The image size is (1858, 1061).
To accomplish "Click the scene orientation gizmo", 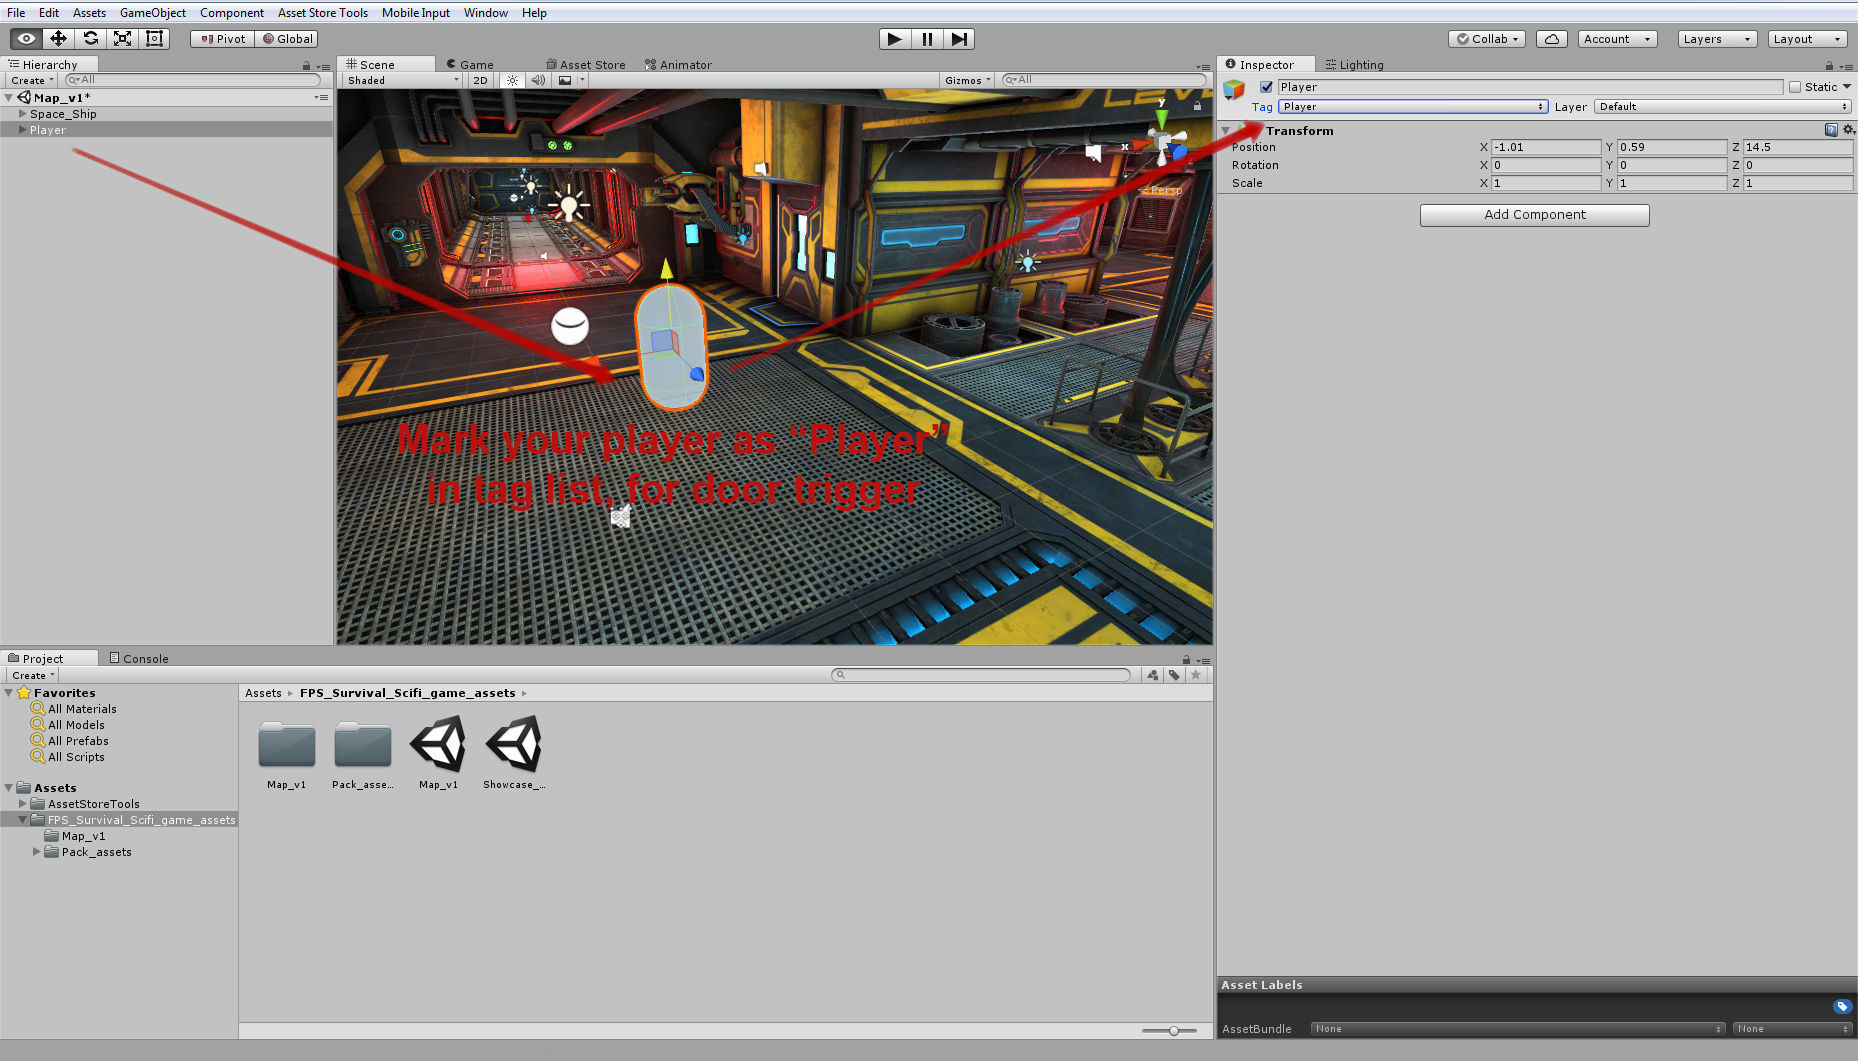I will [1161, 141].
